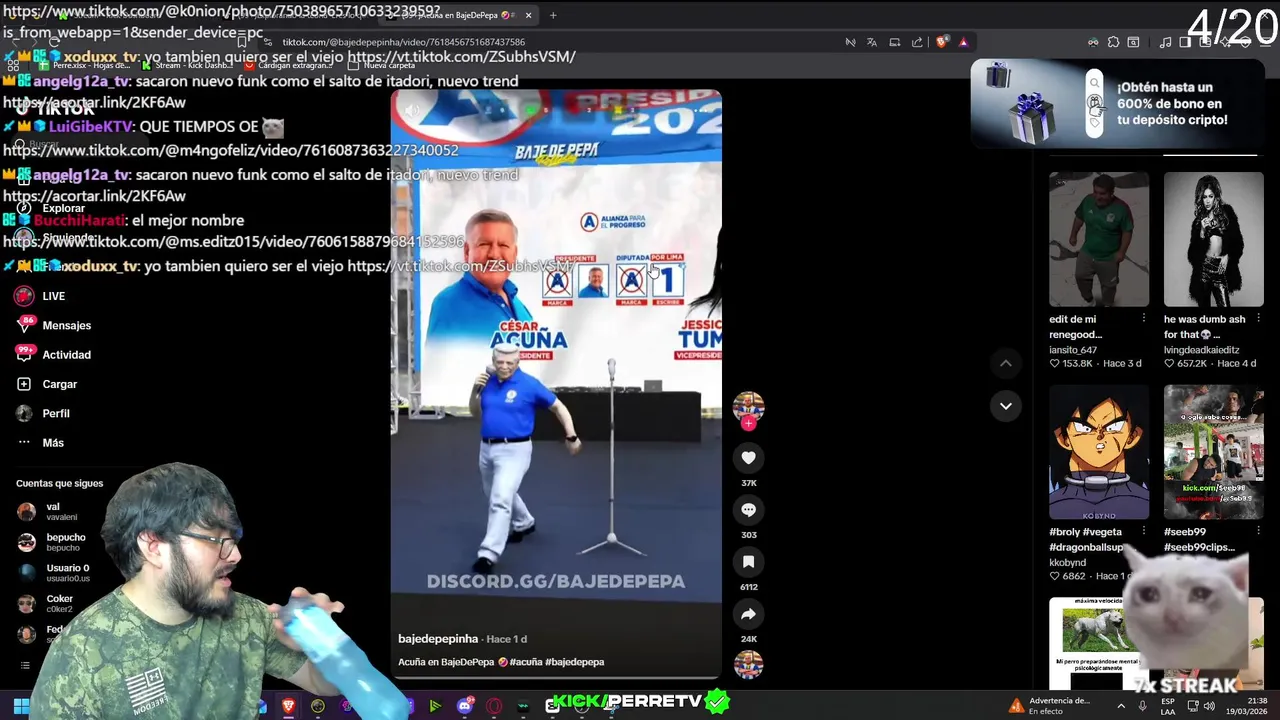Open author lvingdeadkaieditz under thumbnail
Viewport: 1280px width, 720px height.
(1201, 350)
